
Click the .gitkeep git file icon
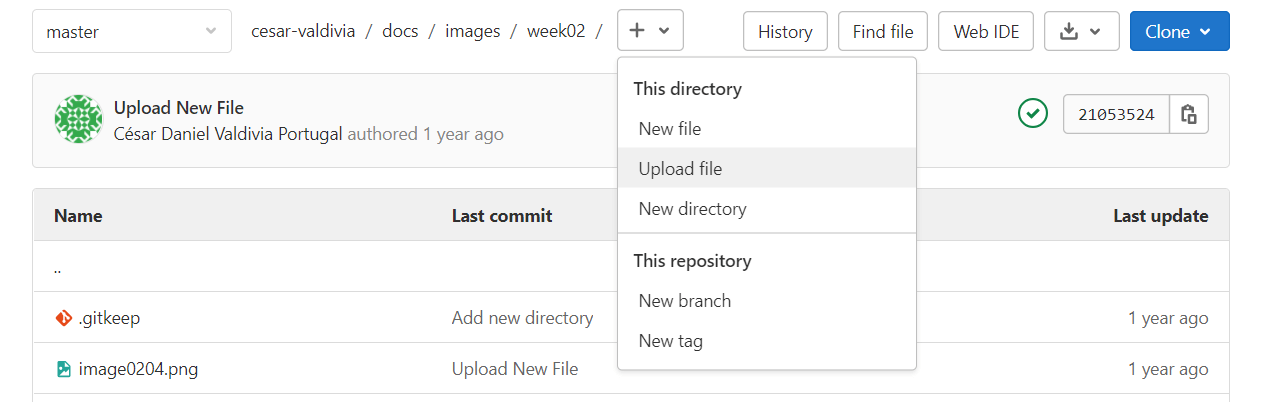64,318
